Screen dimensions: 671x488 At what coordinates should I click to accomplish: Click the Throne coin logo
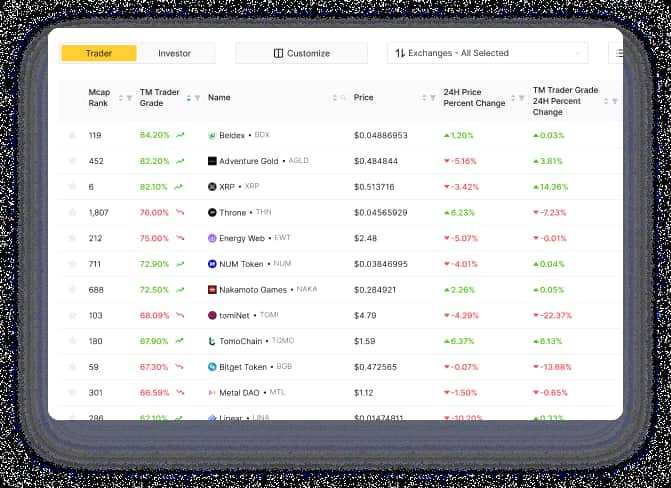coord(212,212)
